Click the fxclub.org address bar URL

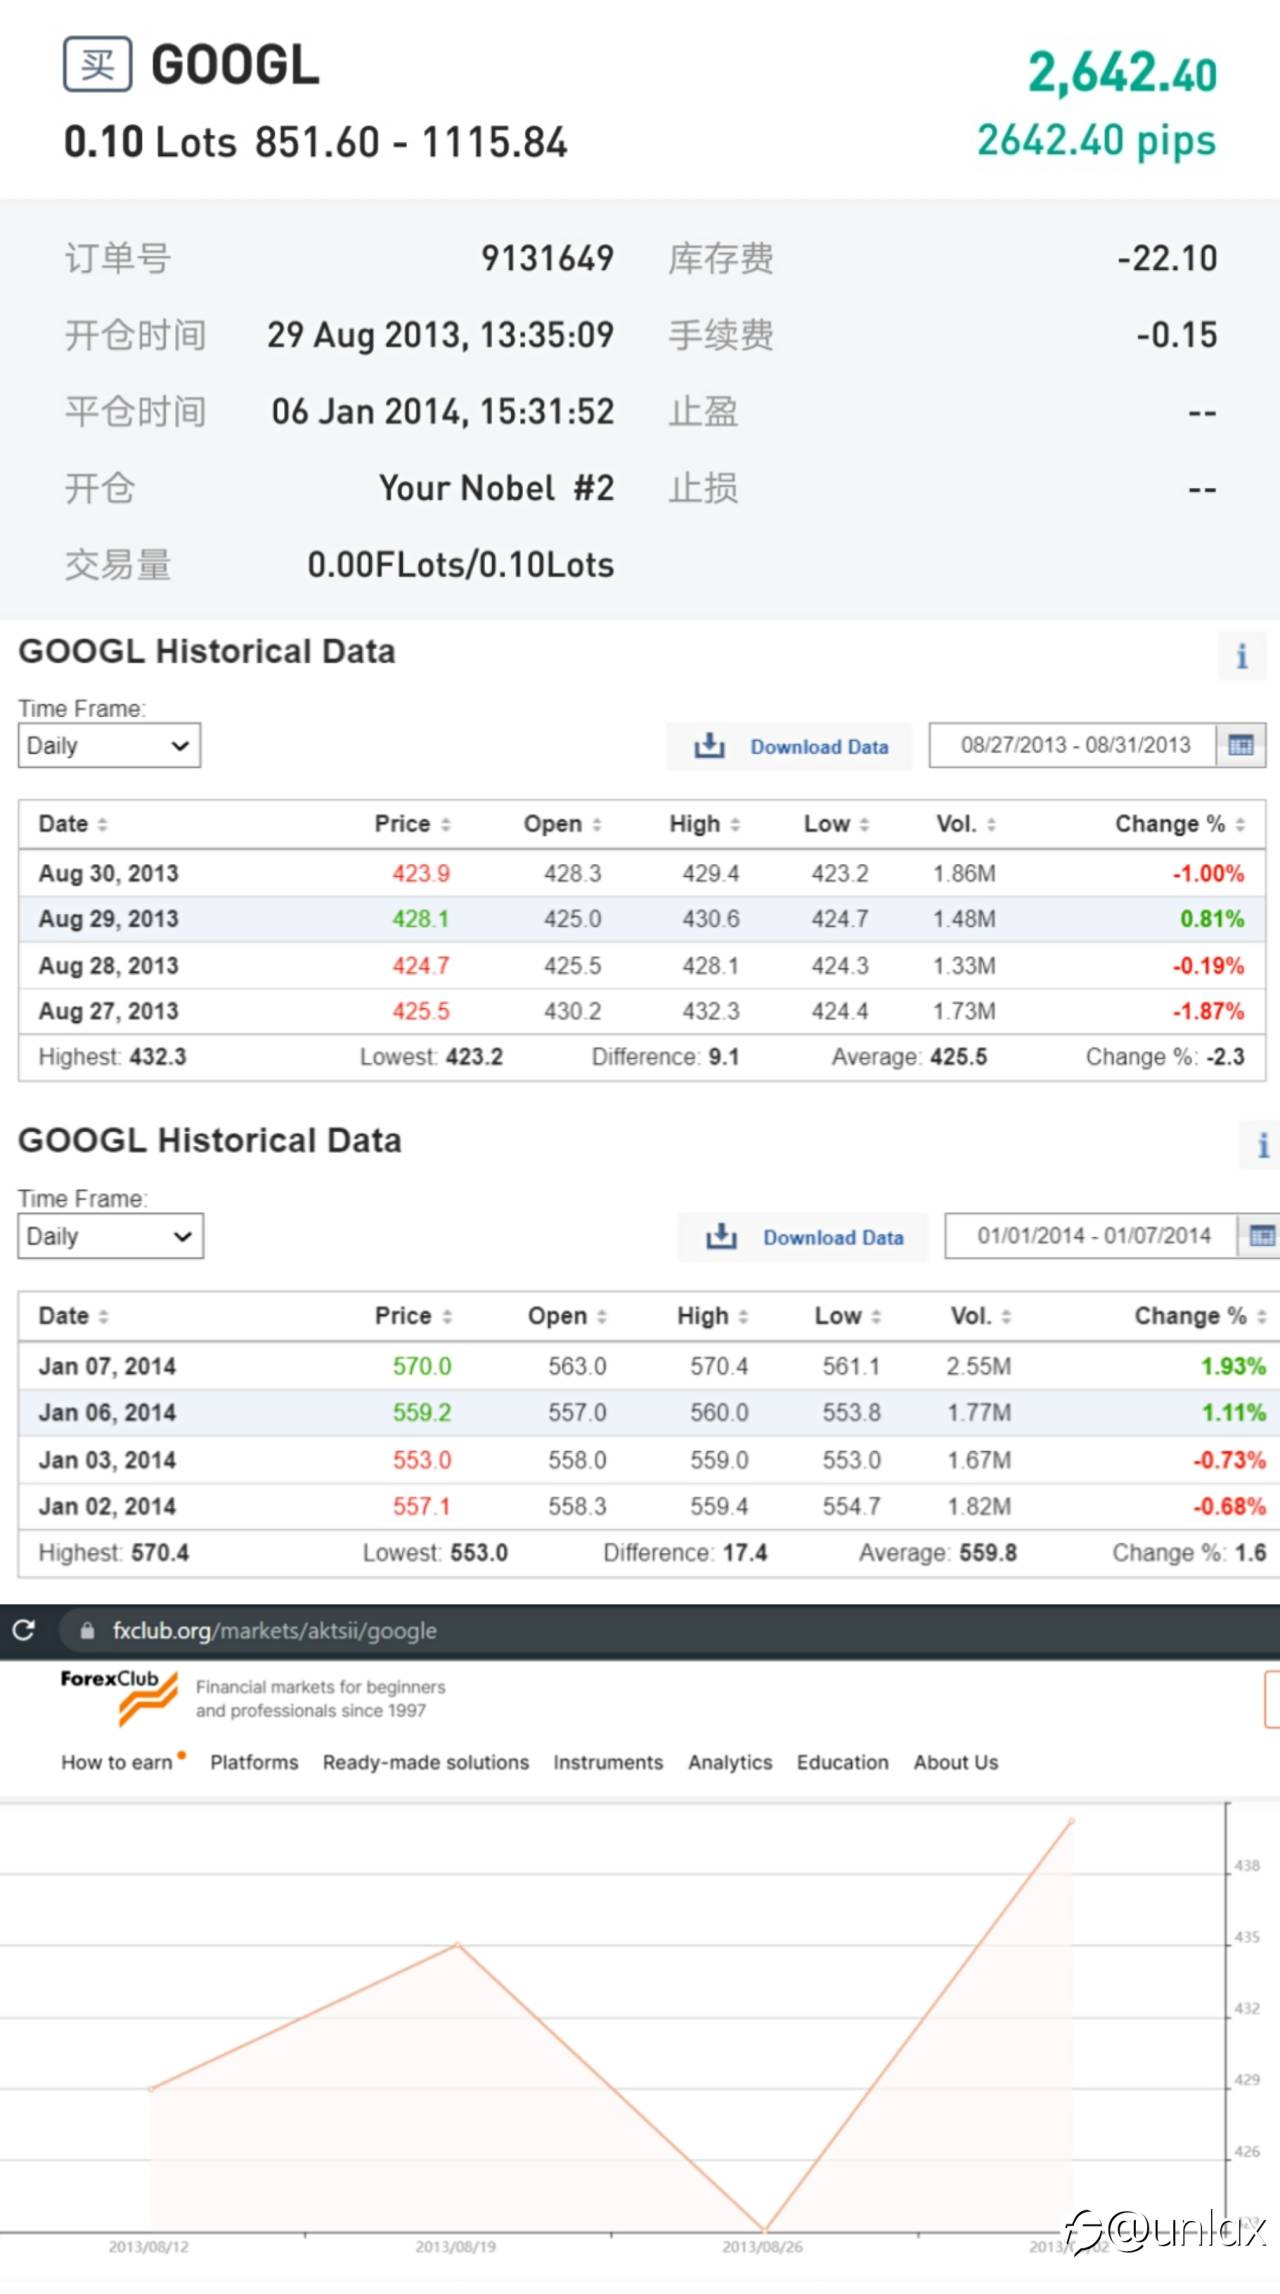pyautogui.click(x=274, y=1631)
